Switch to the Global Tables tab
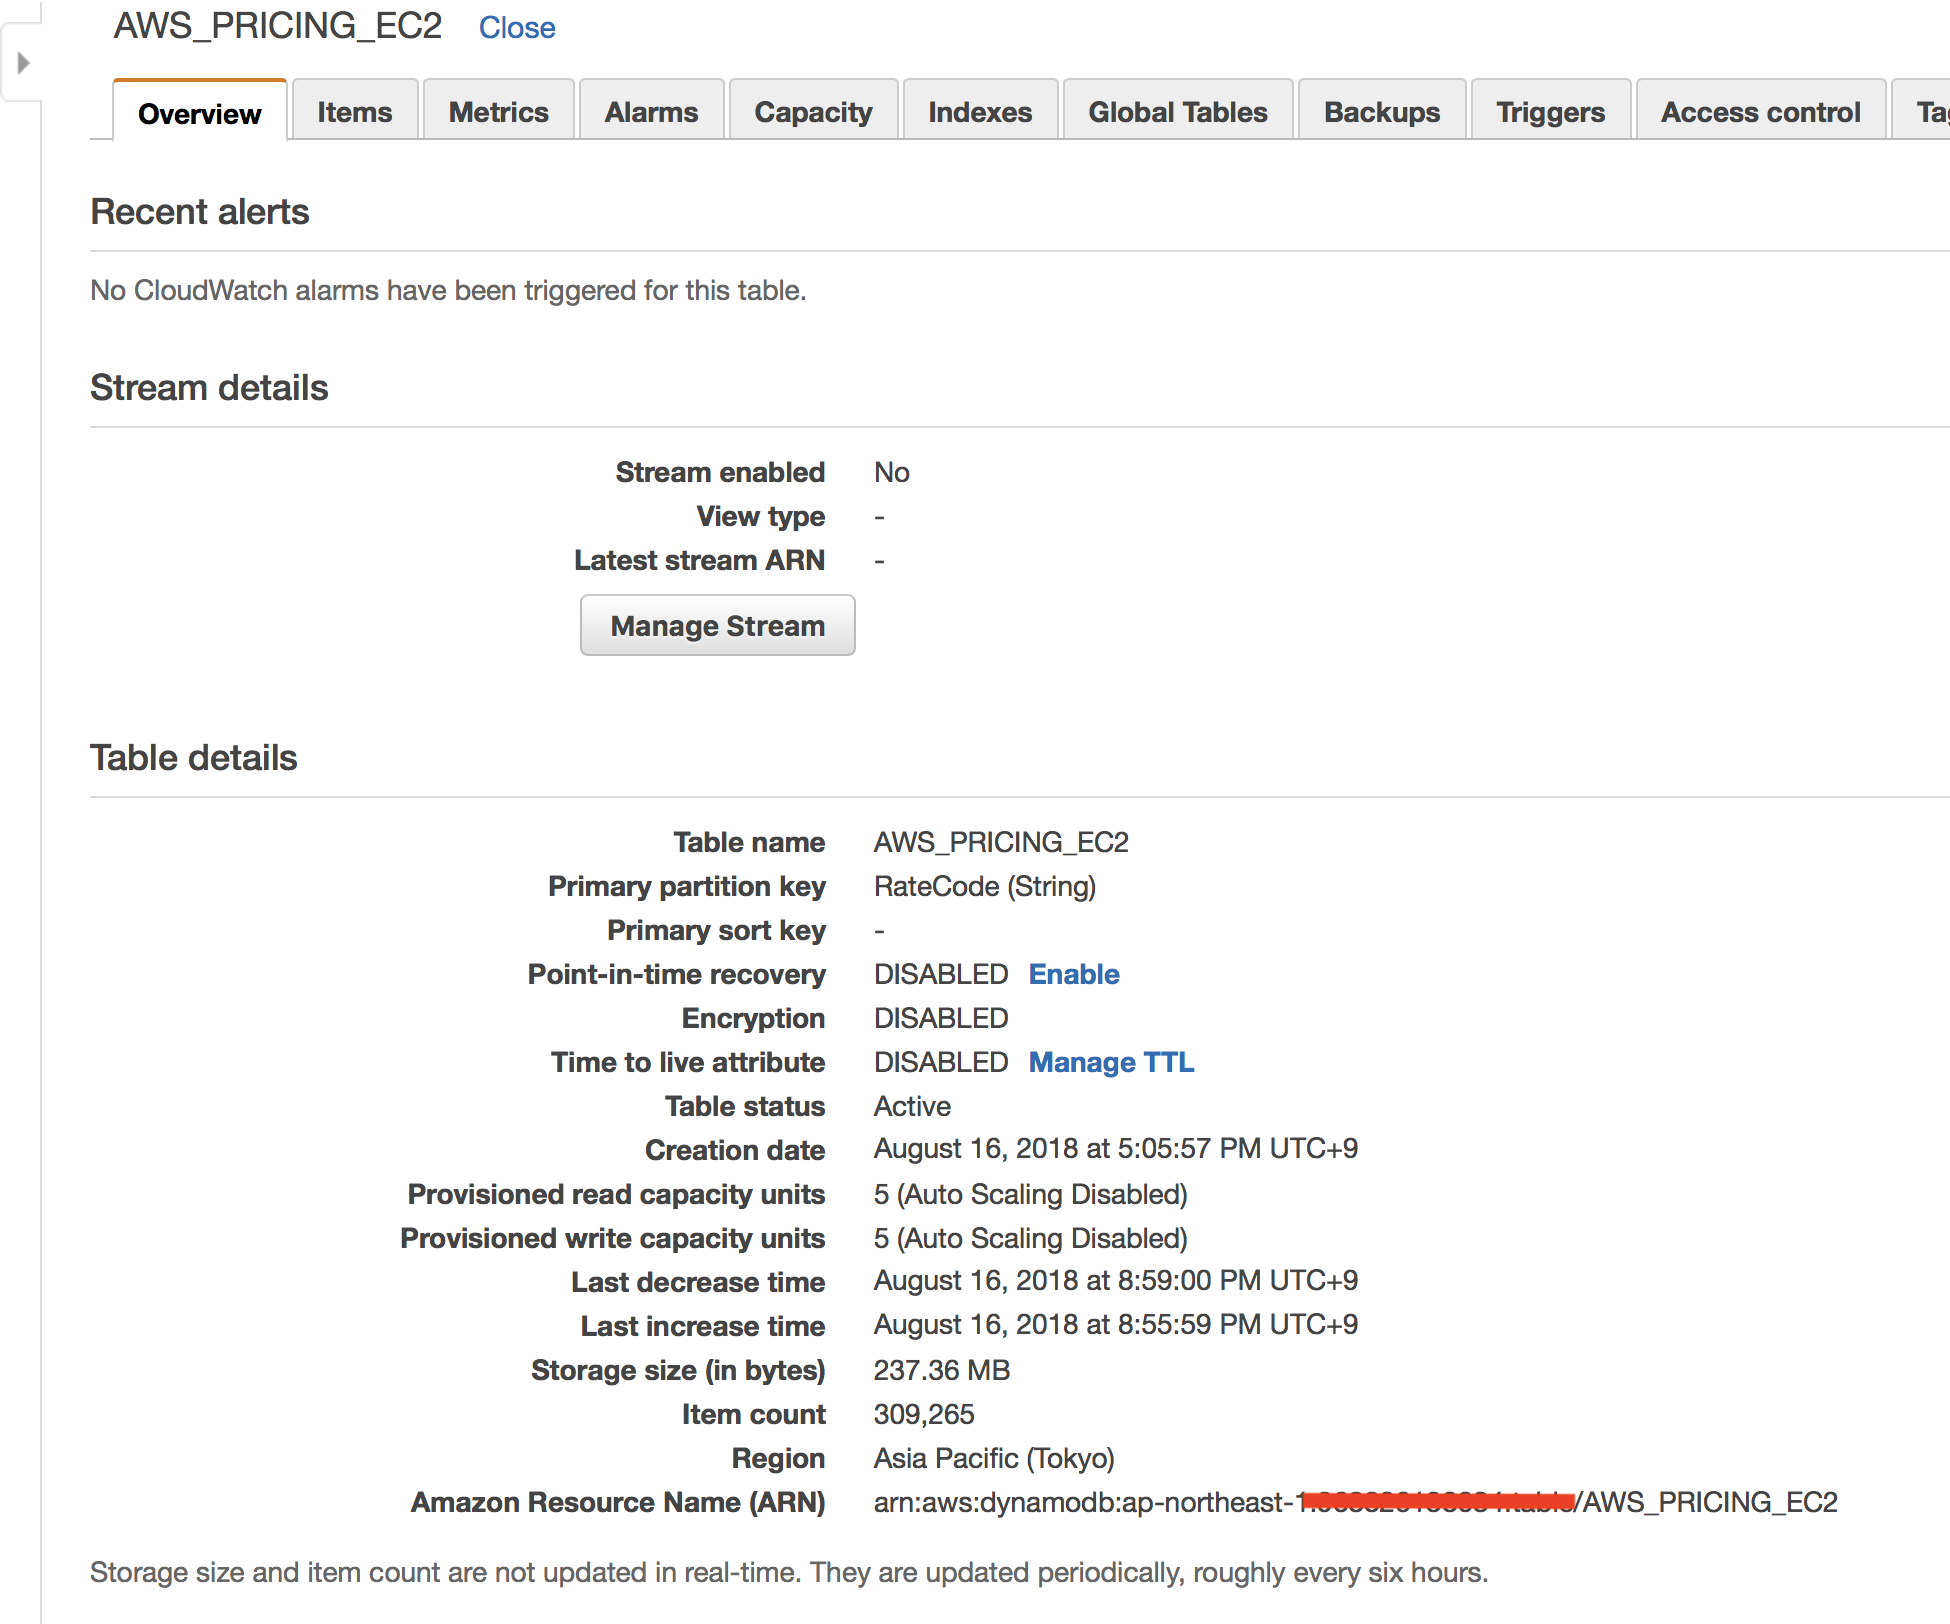The image size is (1950, 1624). pos(1178,112)
